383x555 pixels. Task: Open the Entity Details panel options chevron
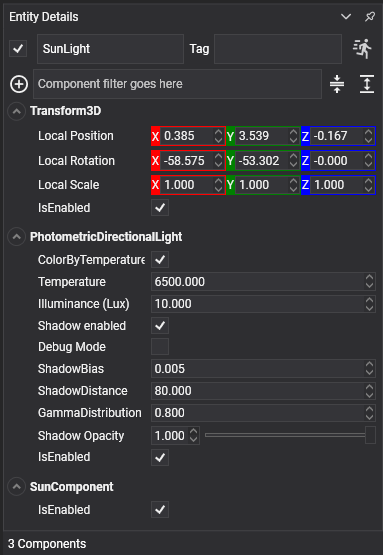click(x=345, y=17)
